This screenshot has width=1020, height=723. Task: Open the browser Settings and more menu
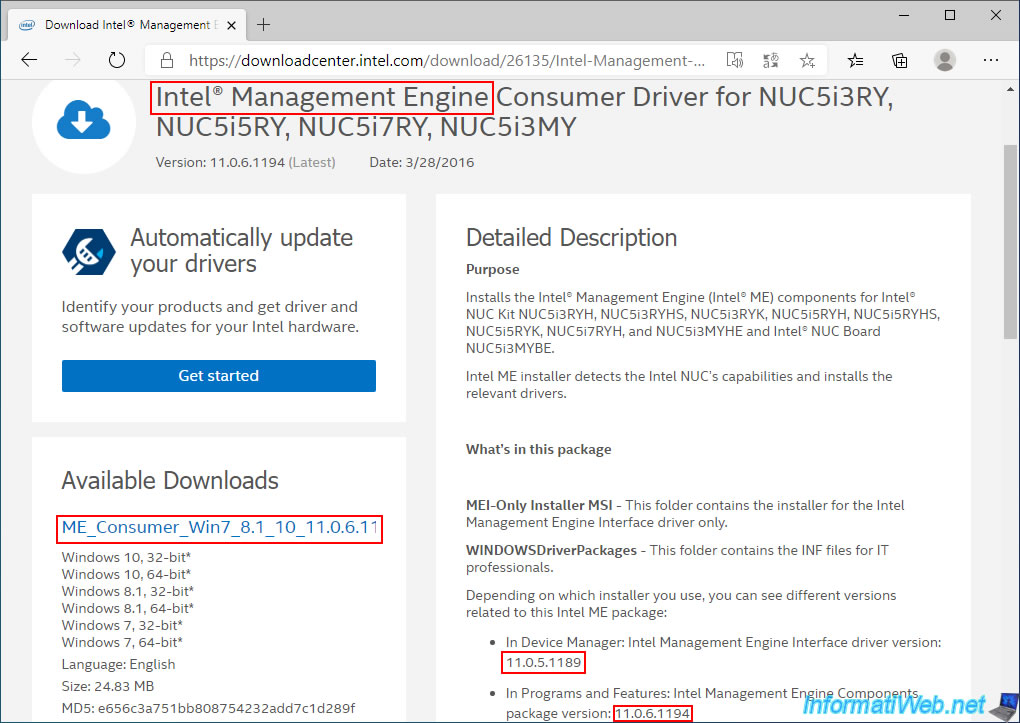[x=991, y=61]
